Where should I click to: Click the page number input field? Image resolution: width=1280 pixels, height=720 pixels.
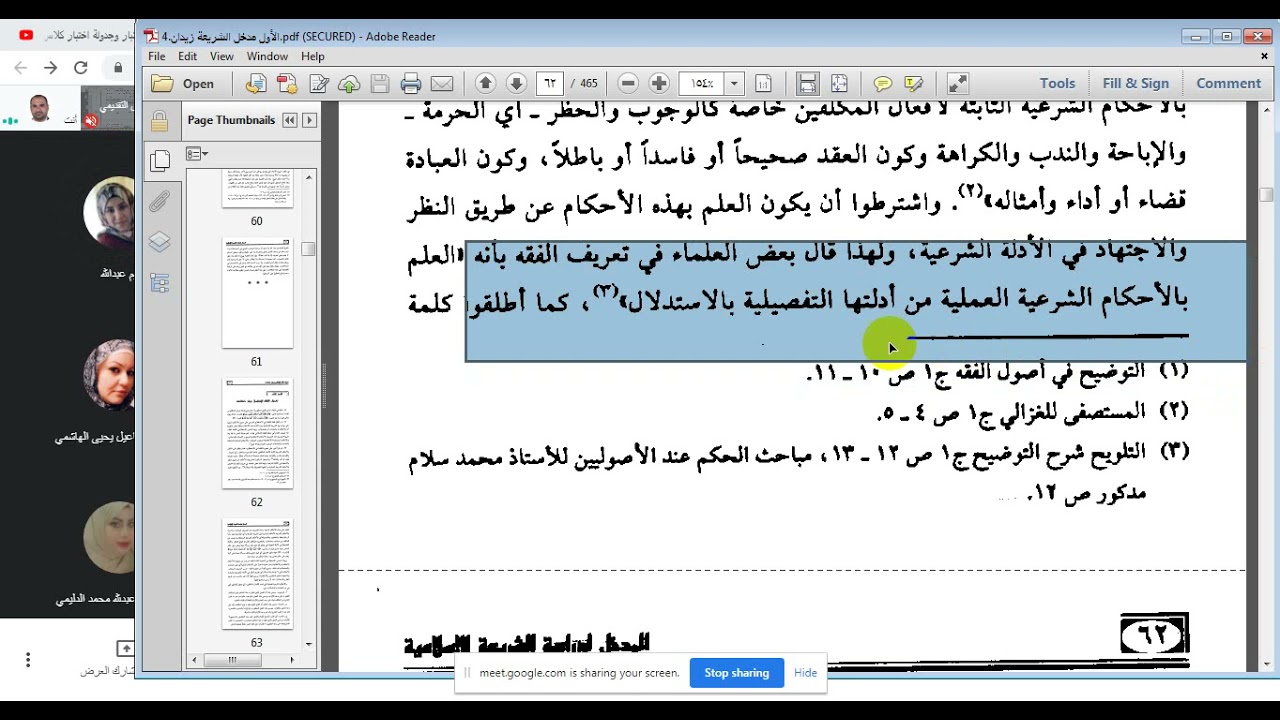[x=550, y=84]
